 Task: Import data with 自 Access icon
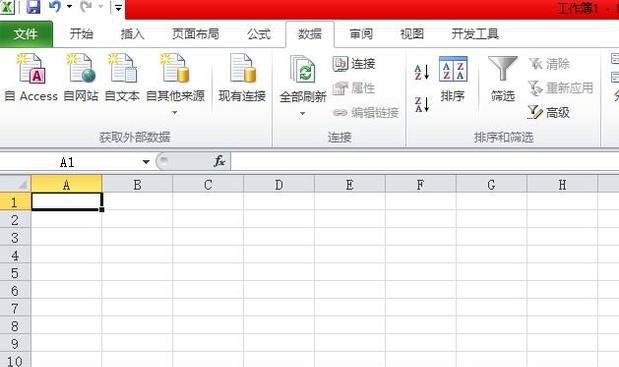tap(31, 78)
